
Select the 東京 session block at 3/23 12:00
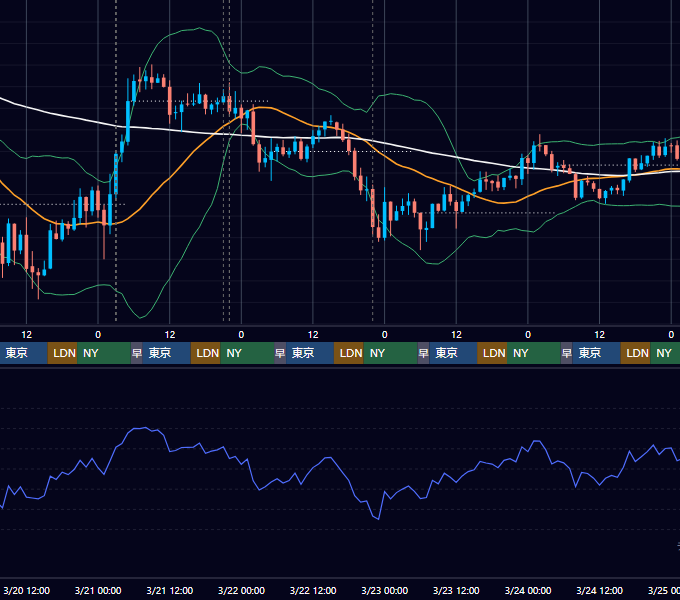tap(453, 353)
